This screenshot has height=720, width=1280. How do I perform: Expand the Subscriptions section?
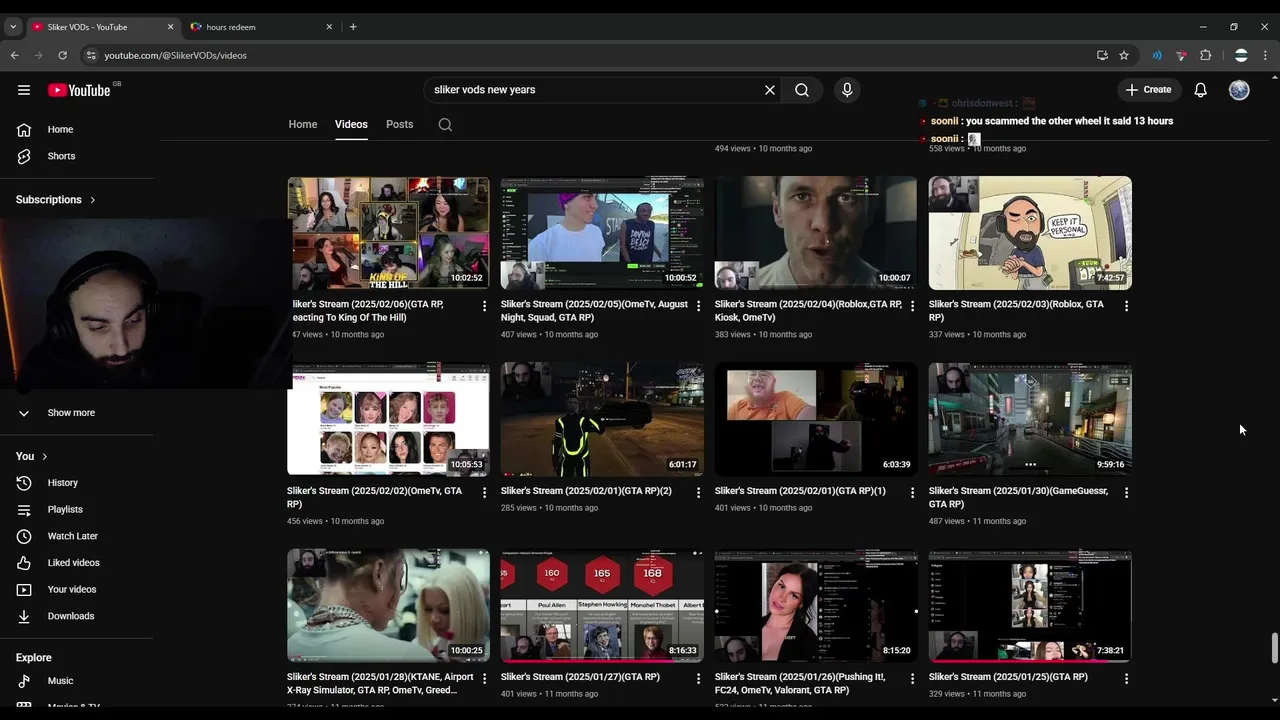click(x=56, y=200)
